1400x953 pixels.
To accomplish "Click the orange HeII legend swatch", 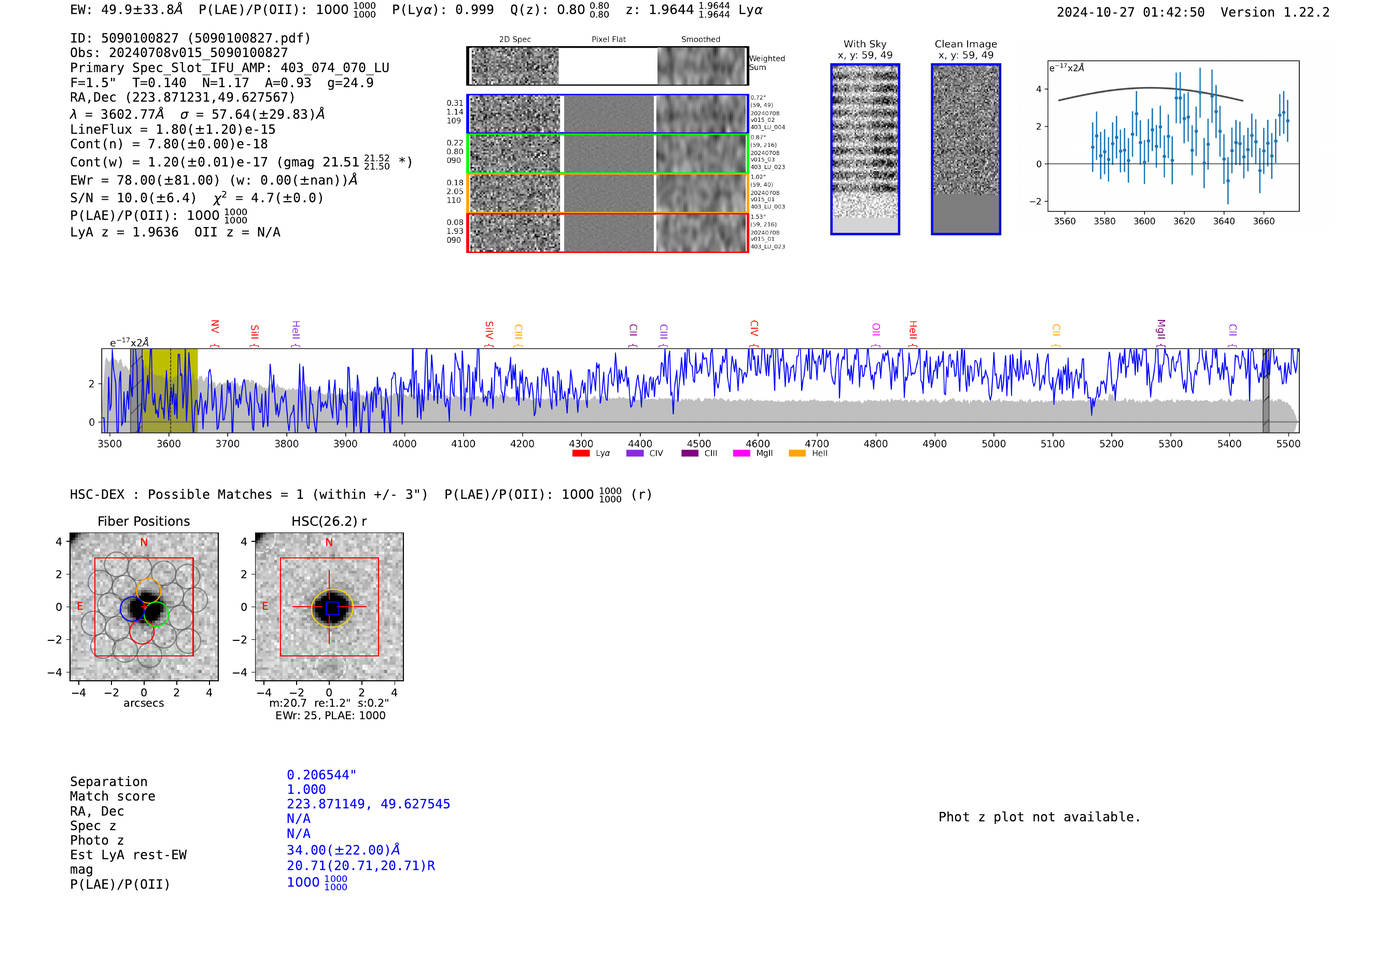I will (x=797, y=453).
